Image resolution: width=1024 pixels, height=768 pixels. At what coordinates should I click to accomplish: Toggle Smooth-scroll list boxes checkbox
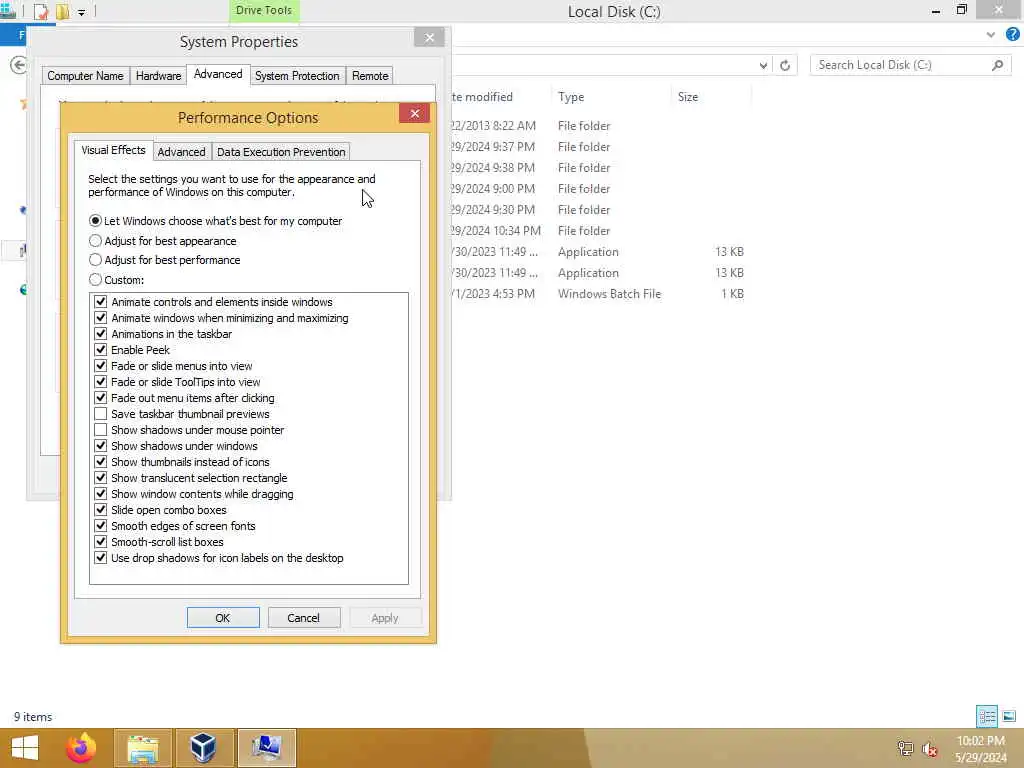point(101,542)
